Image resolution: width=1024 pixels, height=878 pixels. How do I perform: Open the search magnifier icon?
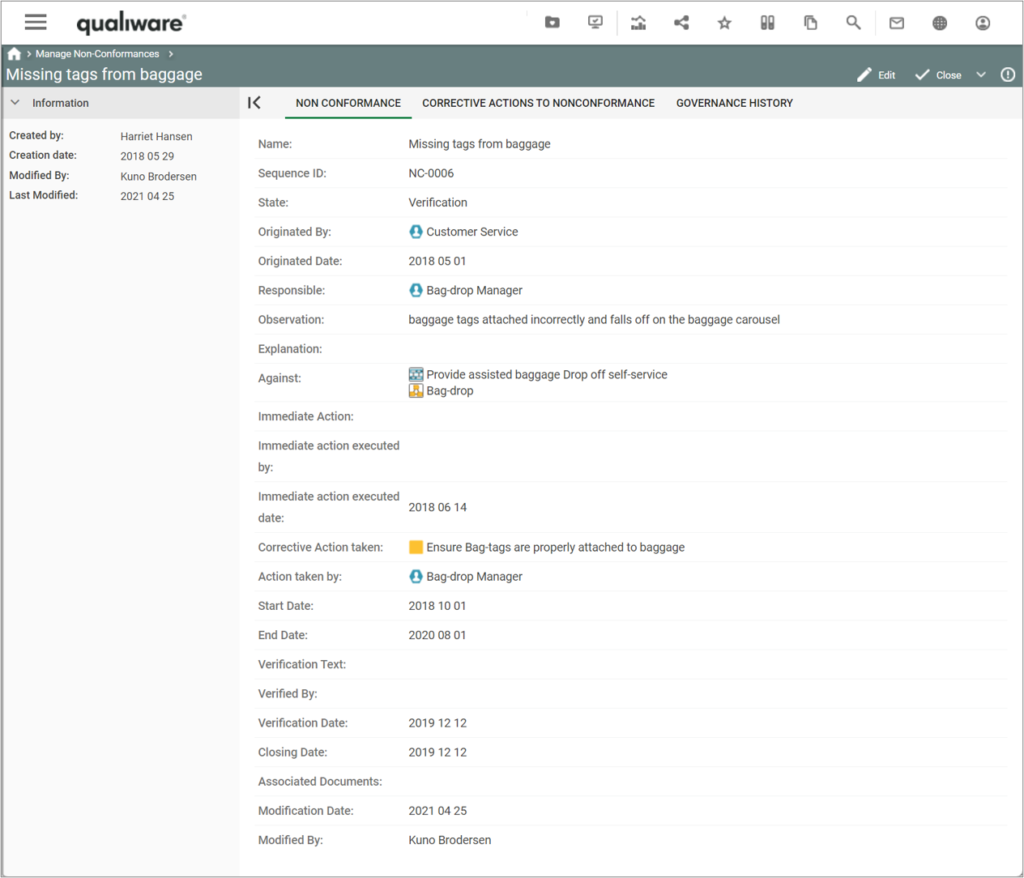tap(853, 22)
